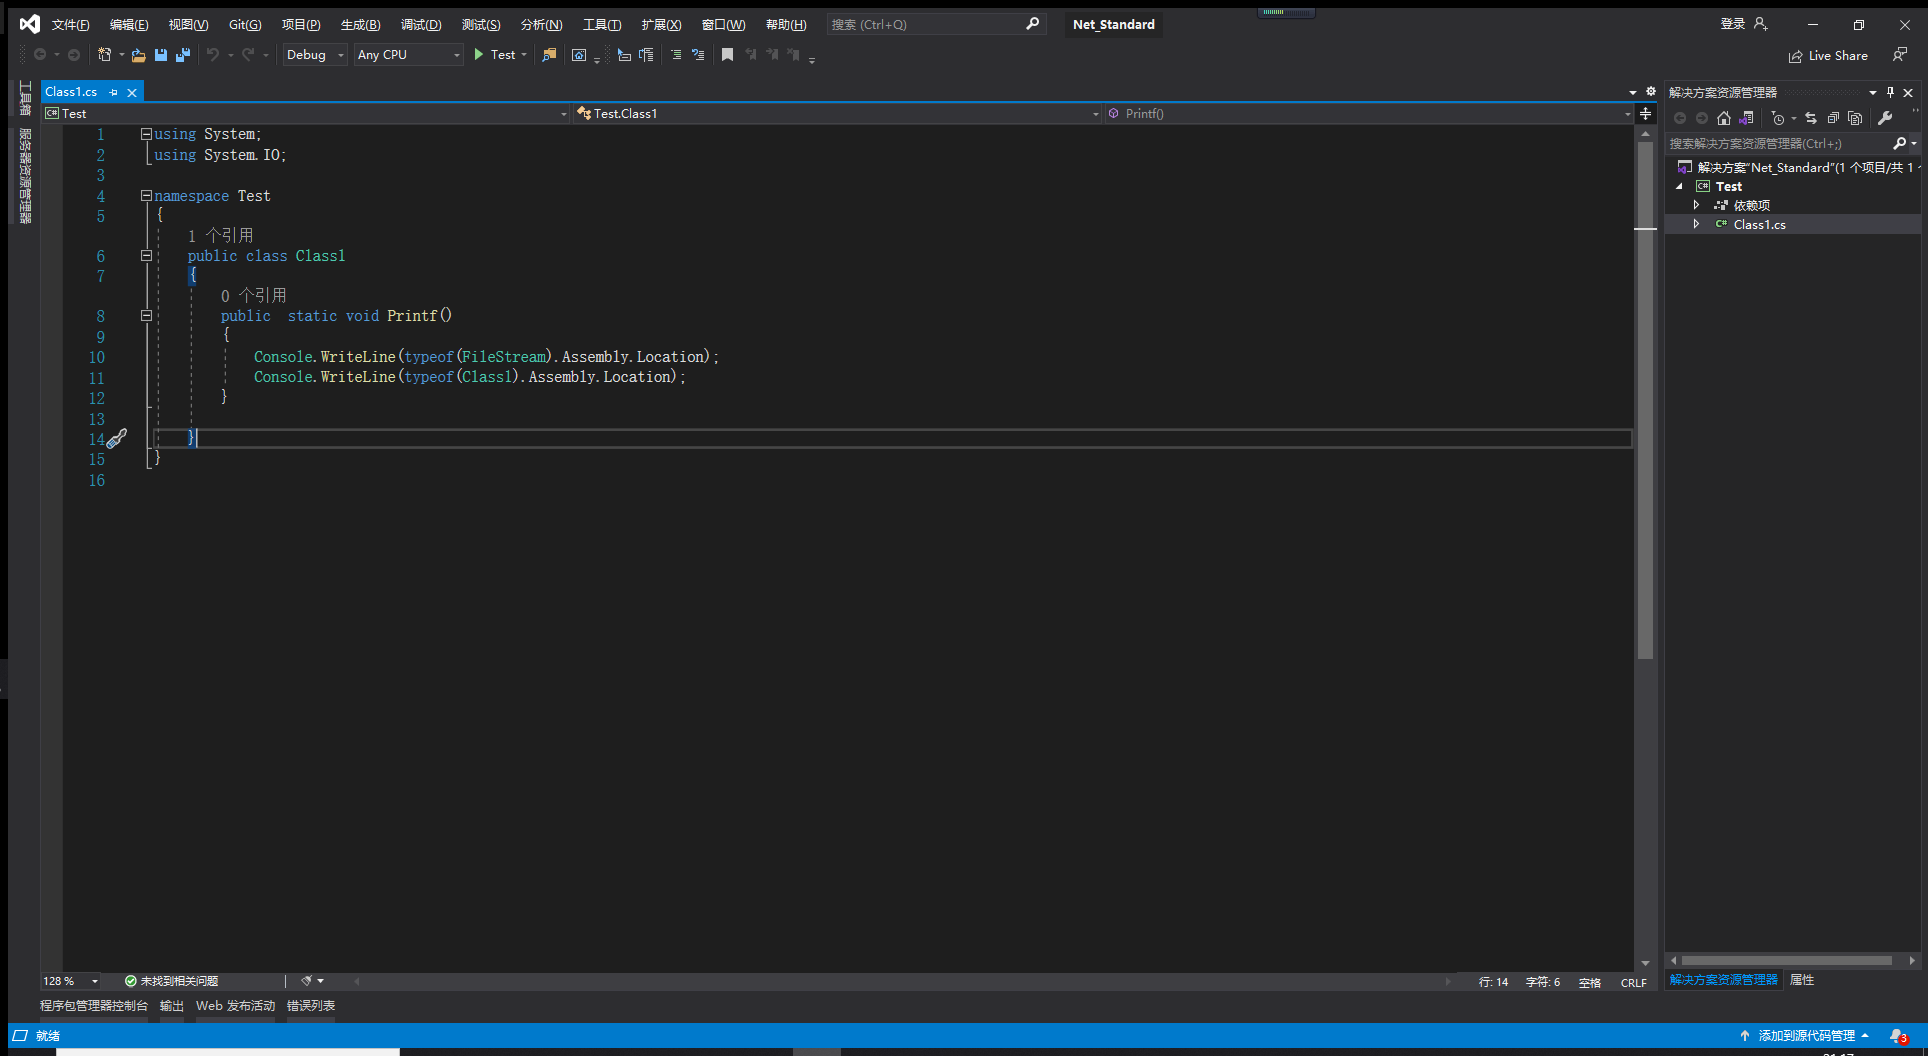Click the Find in Files icon
The image size is (1928, 1056).
[549, 55]
